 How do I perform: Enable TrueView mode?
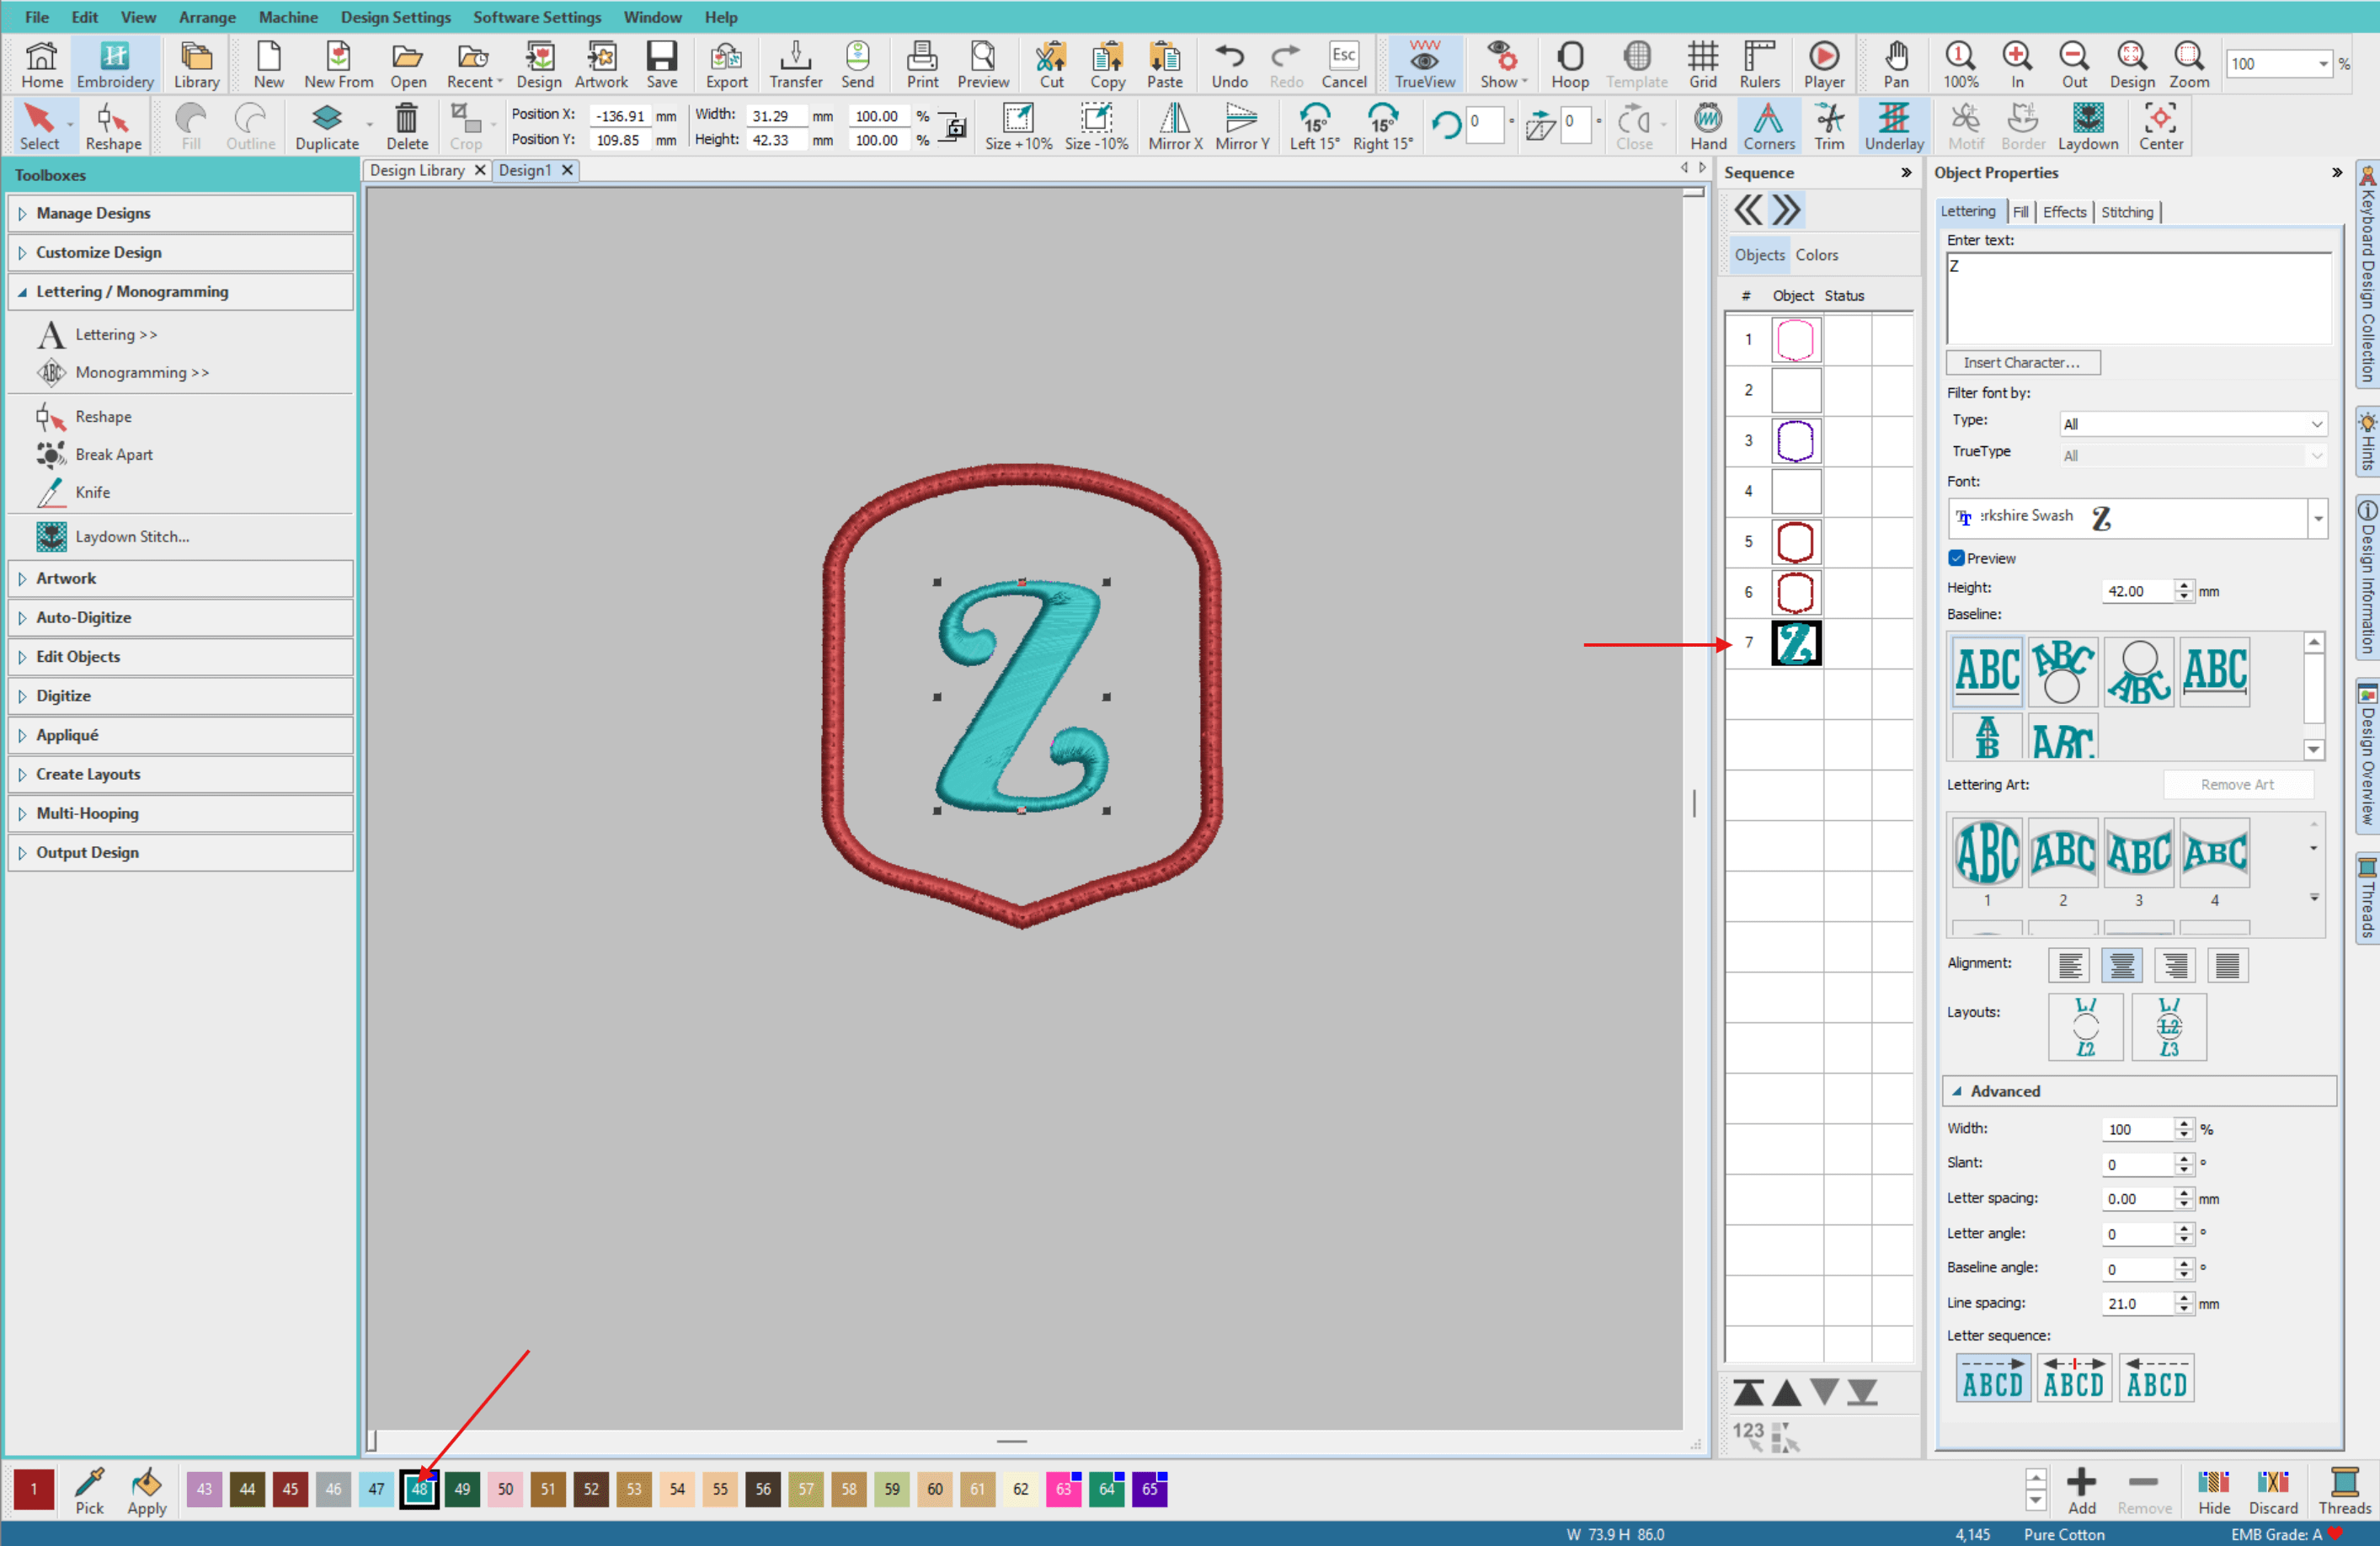[1424, 63]
